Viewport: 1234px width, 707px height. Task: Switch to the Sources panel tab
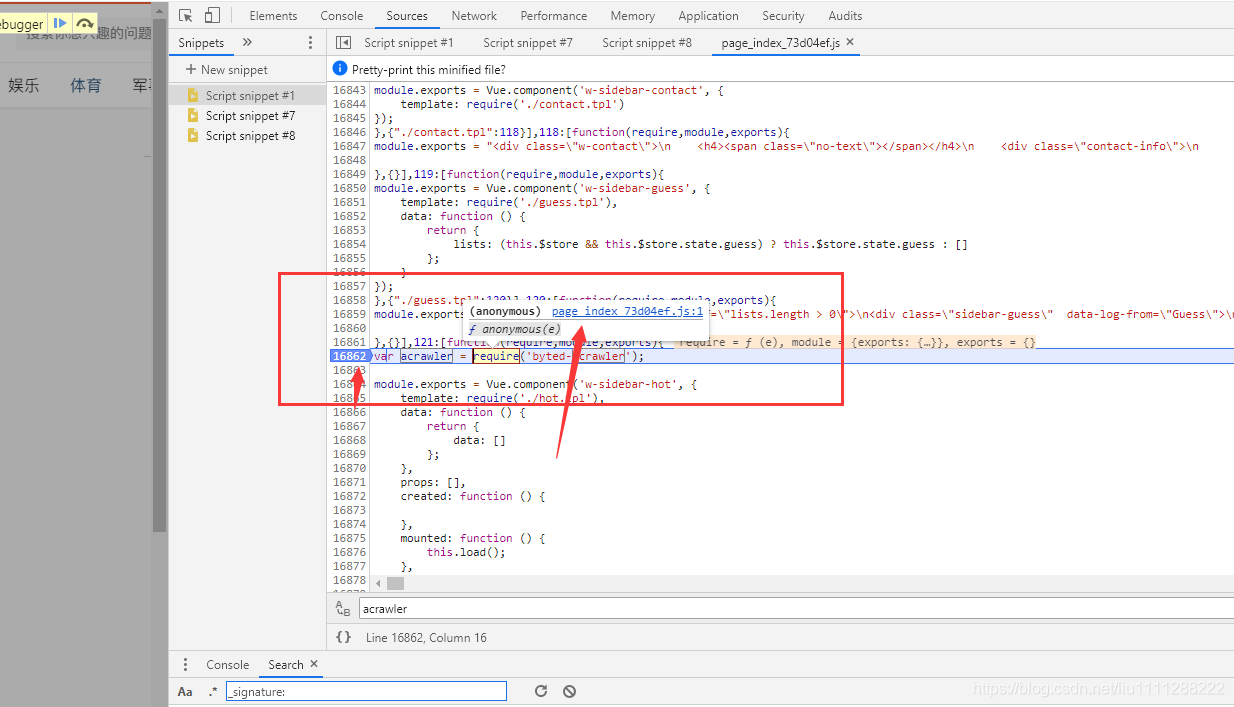(407, 16)
